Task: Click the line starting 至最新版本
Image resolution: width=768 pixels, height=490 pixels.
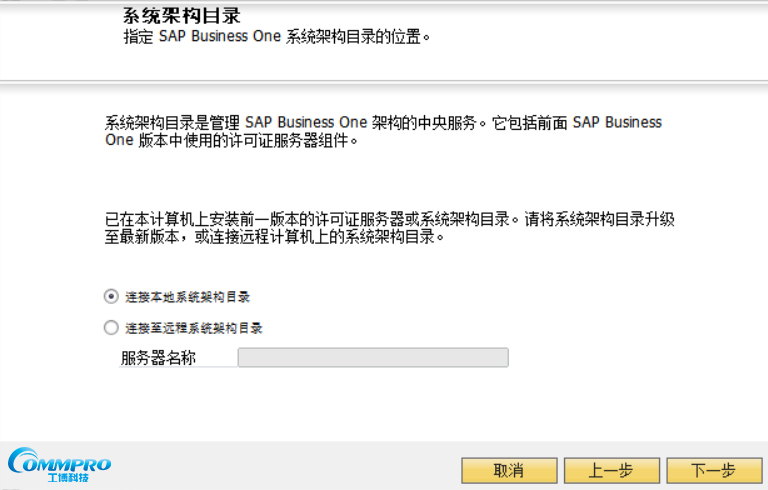Action: pos(273,240)
